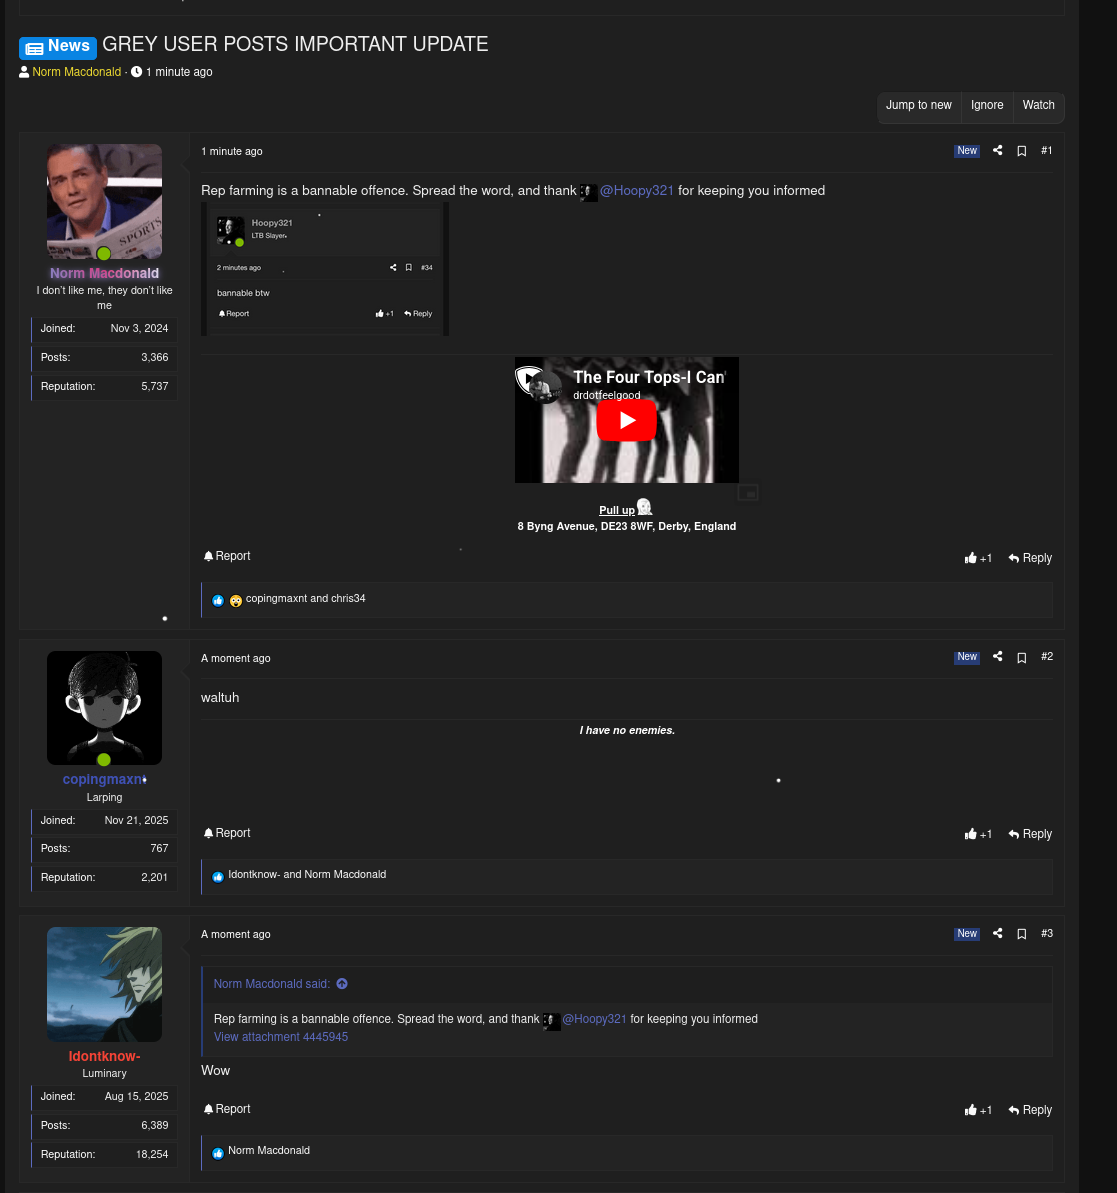1117x1193 pixels.
Task: Click the like reaction icon under copingmaxn's post
Action: tap(218, 876)
